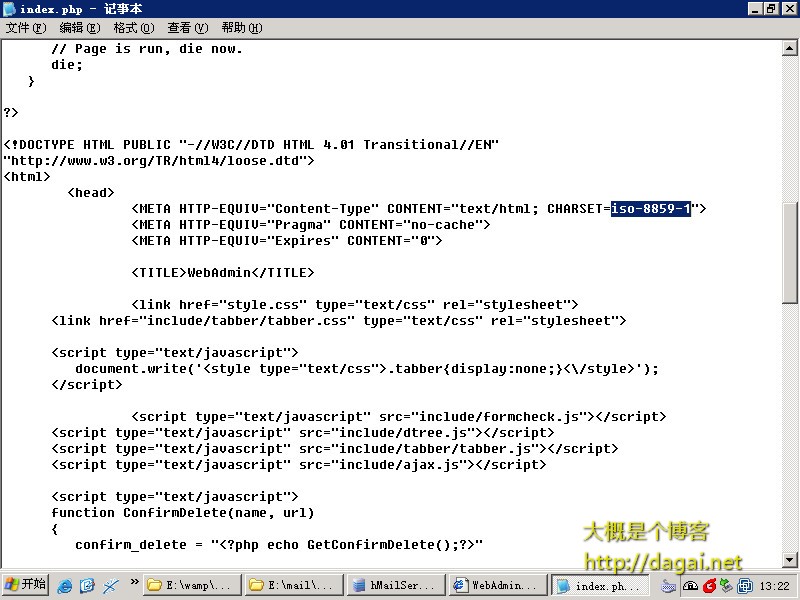800x600 pixels.
Task: Click the '<html>' tag text
Action: click(x=27, y=177)
